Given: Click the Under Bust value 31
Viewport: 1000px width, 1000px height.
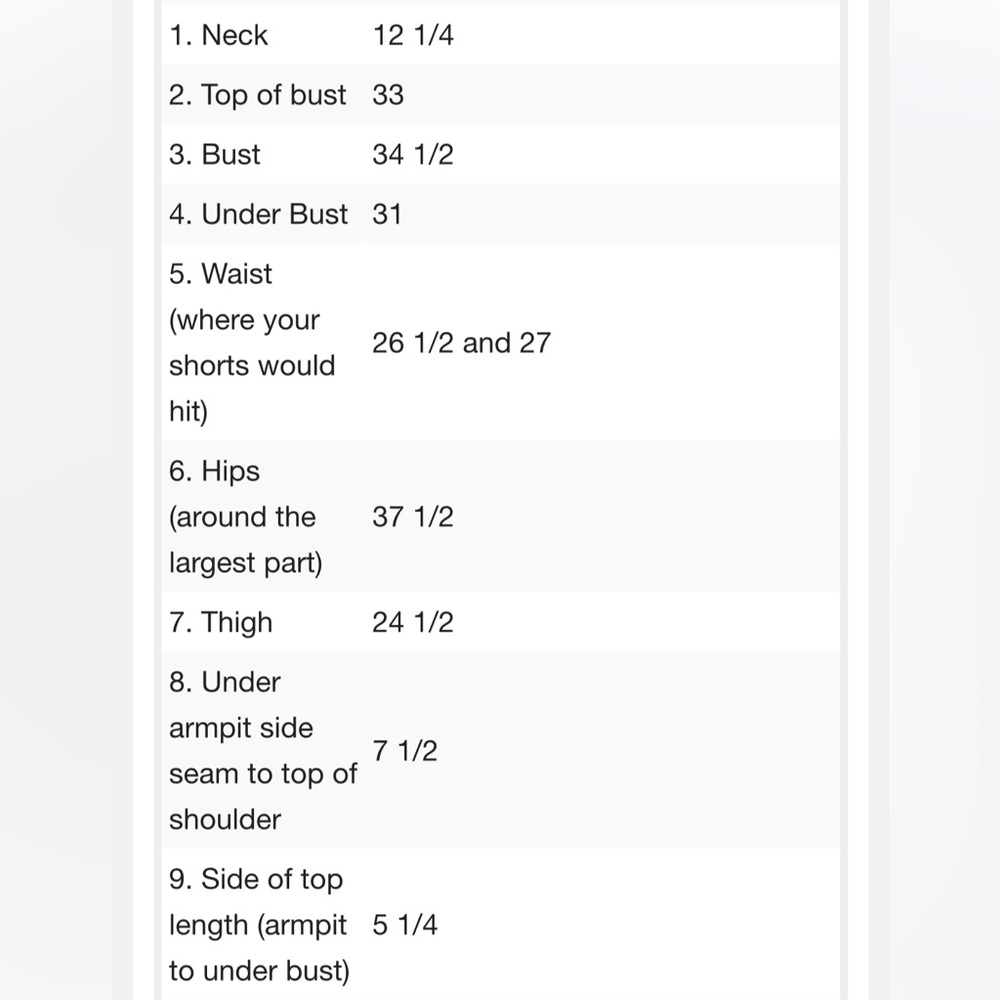Looking at the screenshot, I should pyautogui.click(x=387, y=214).
